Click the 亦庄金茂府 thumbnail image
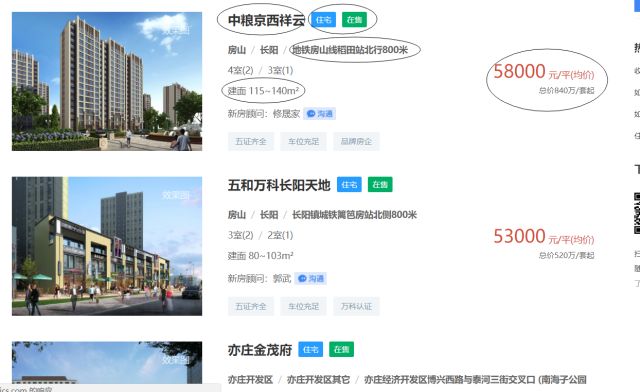The image size is (640, 392). (x=107, y=363)
